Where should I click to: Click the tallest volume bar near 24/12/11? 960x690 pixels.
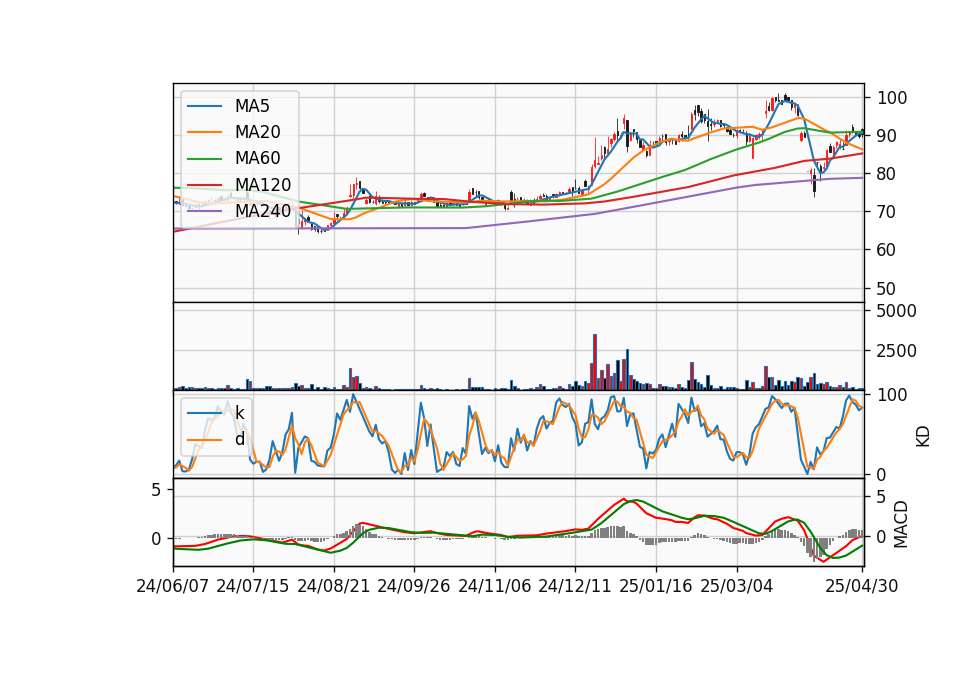[x=595, y=362]
